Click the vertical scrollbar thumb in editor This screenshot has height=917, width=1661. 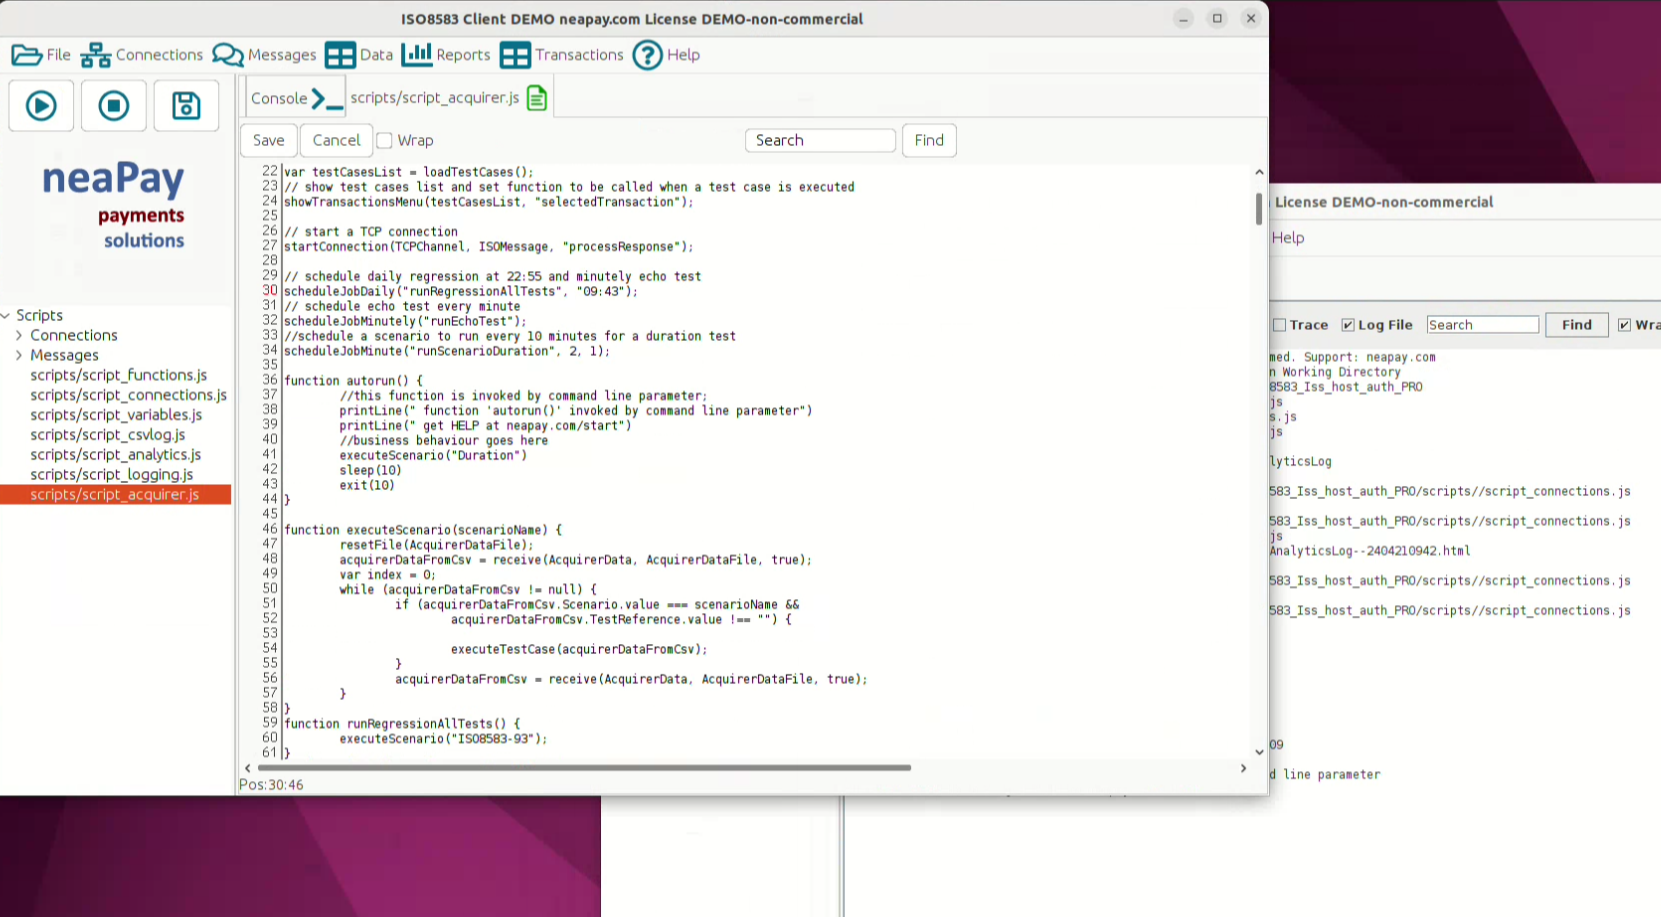pyautogui.click(x=1258, y=208)
